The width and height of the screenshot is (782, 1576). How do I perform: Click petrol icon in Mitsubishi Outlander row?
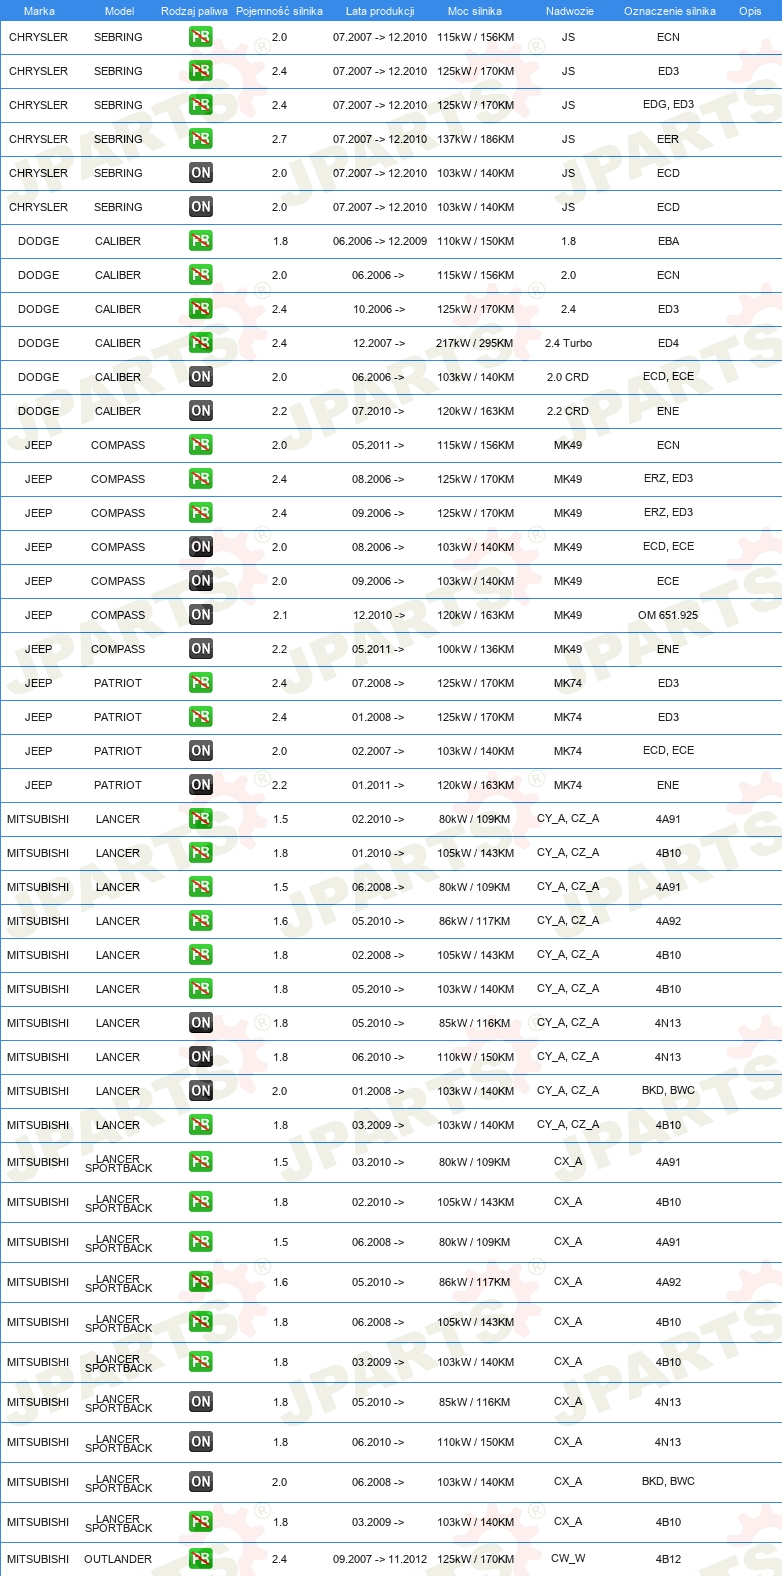[201, 1559]
